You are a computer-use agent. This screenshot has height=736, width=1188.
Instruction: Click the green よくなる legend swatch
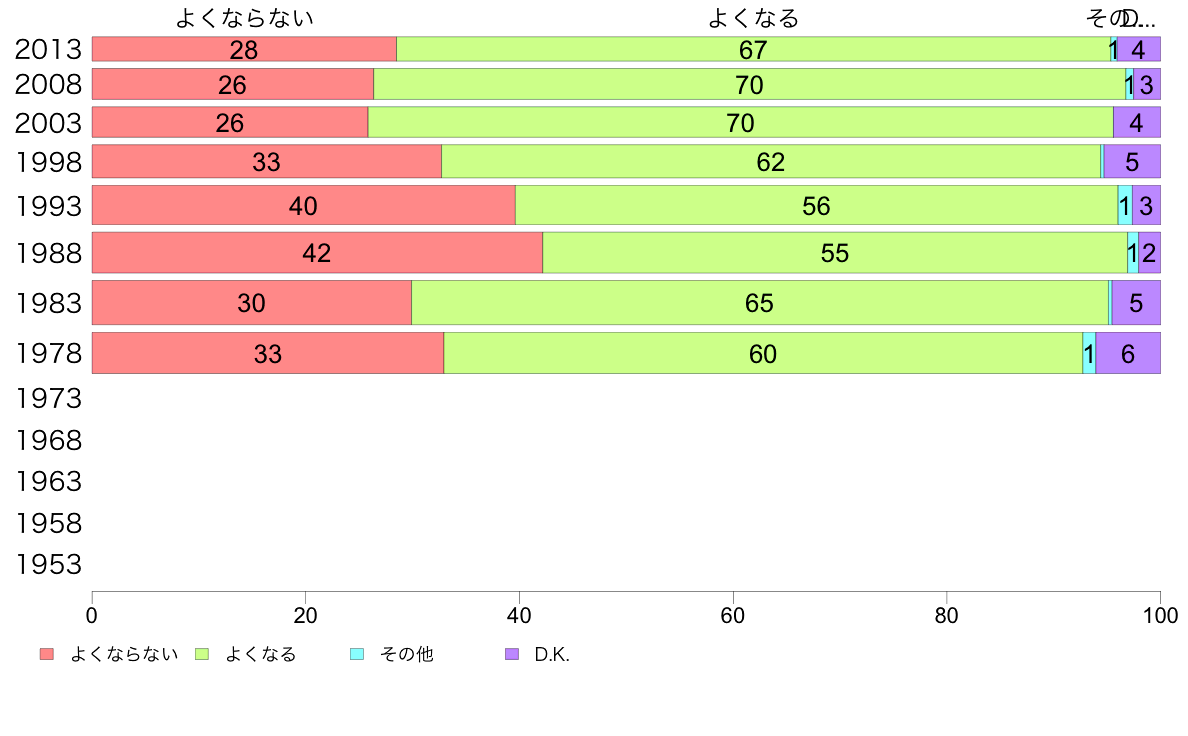[x=202, y=654]
